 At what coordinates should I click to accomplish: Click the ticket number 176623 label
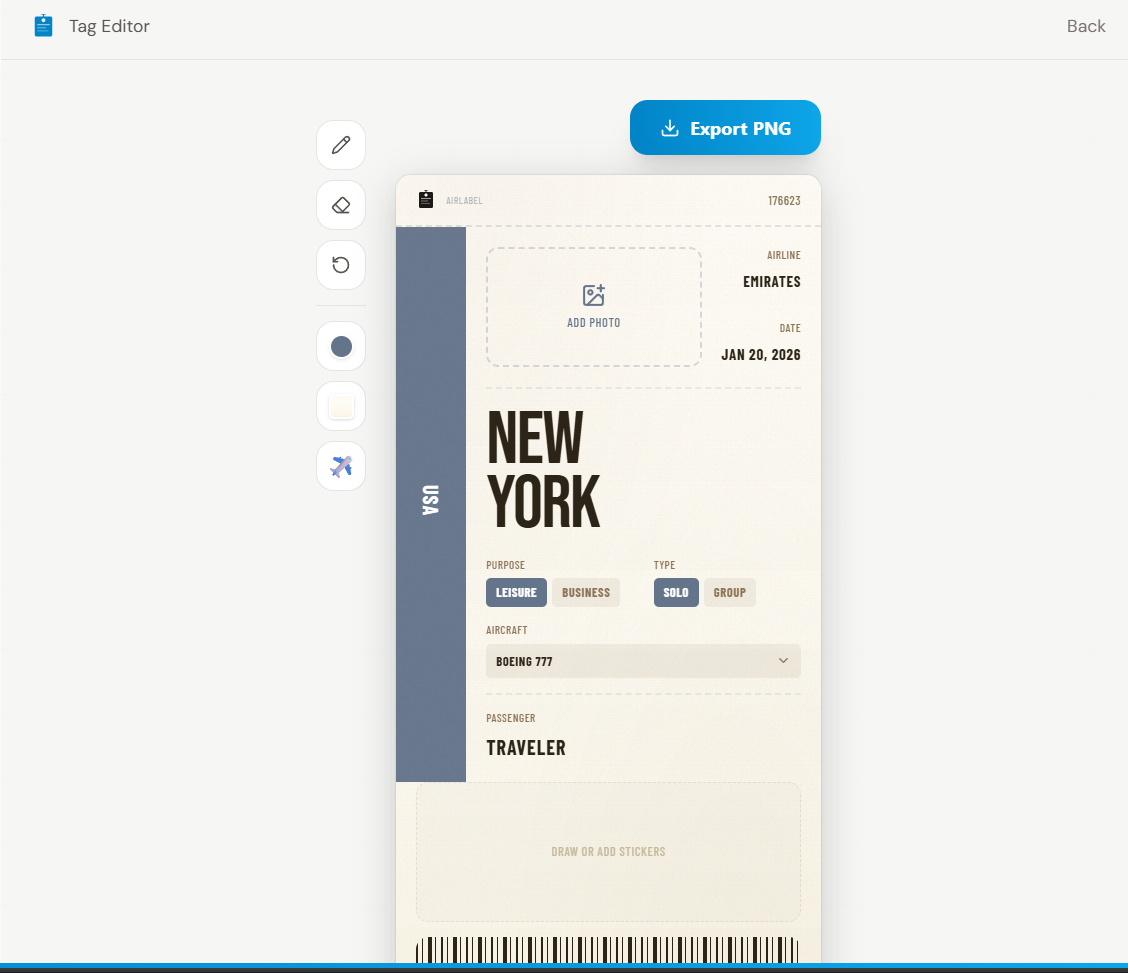(785, 200)
